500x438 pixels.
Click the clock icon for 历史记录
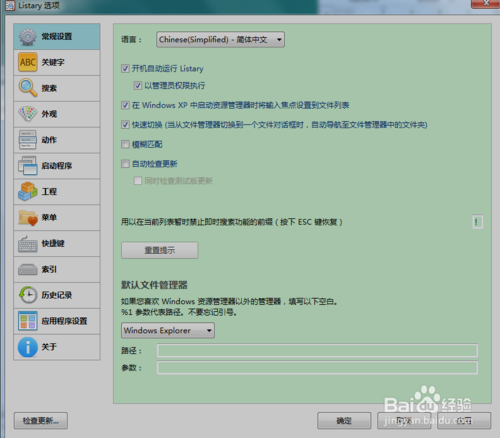point(28,295)
